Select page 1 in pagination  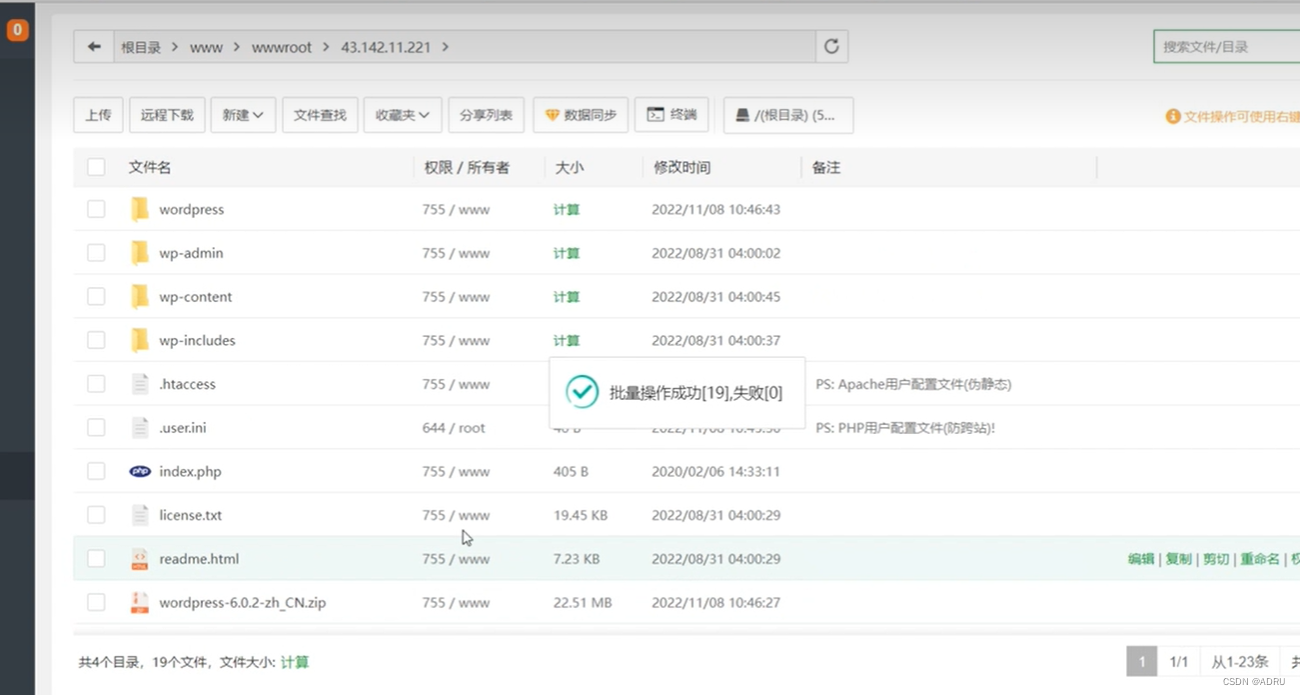pyautogui.click(x=1141, y=661)
